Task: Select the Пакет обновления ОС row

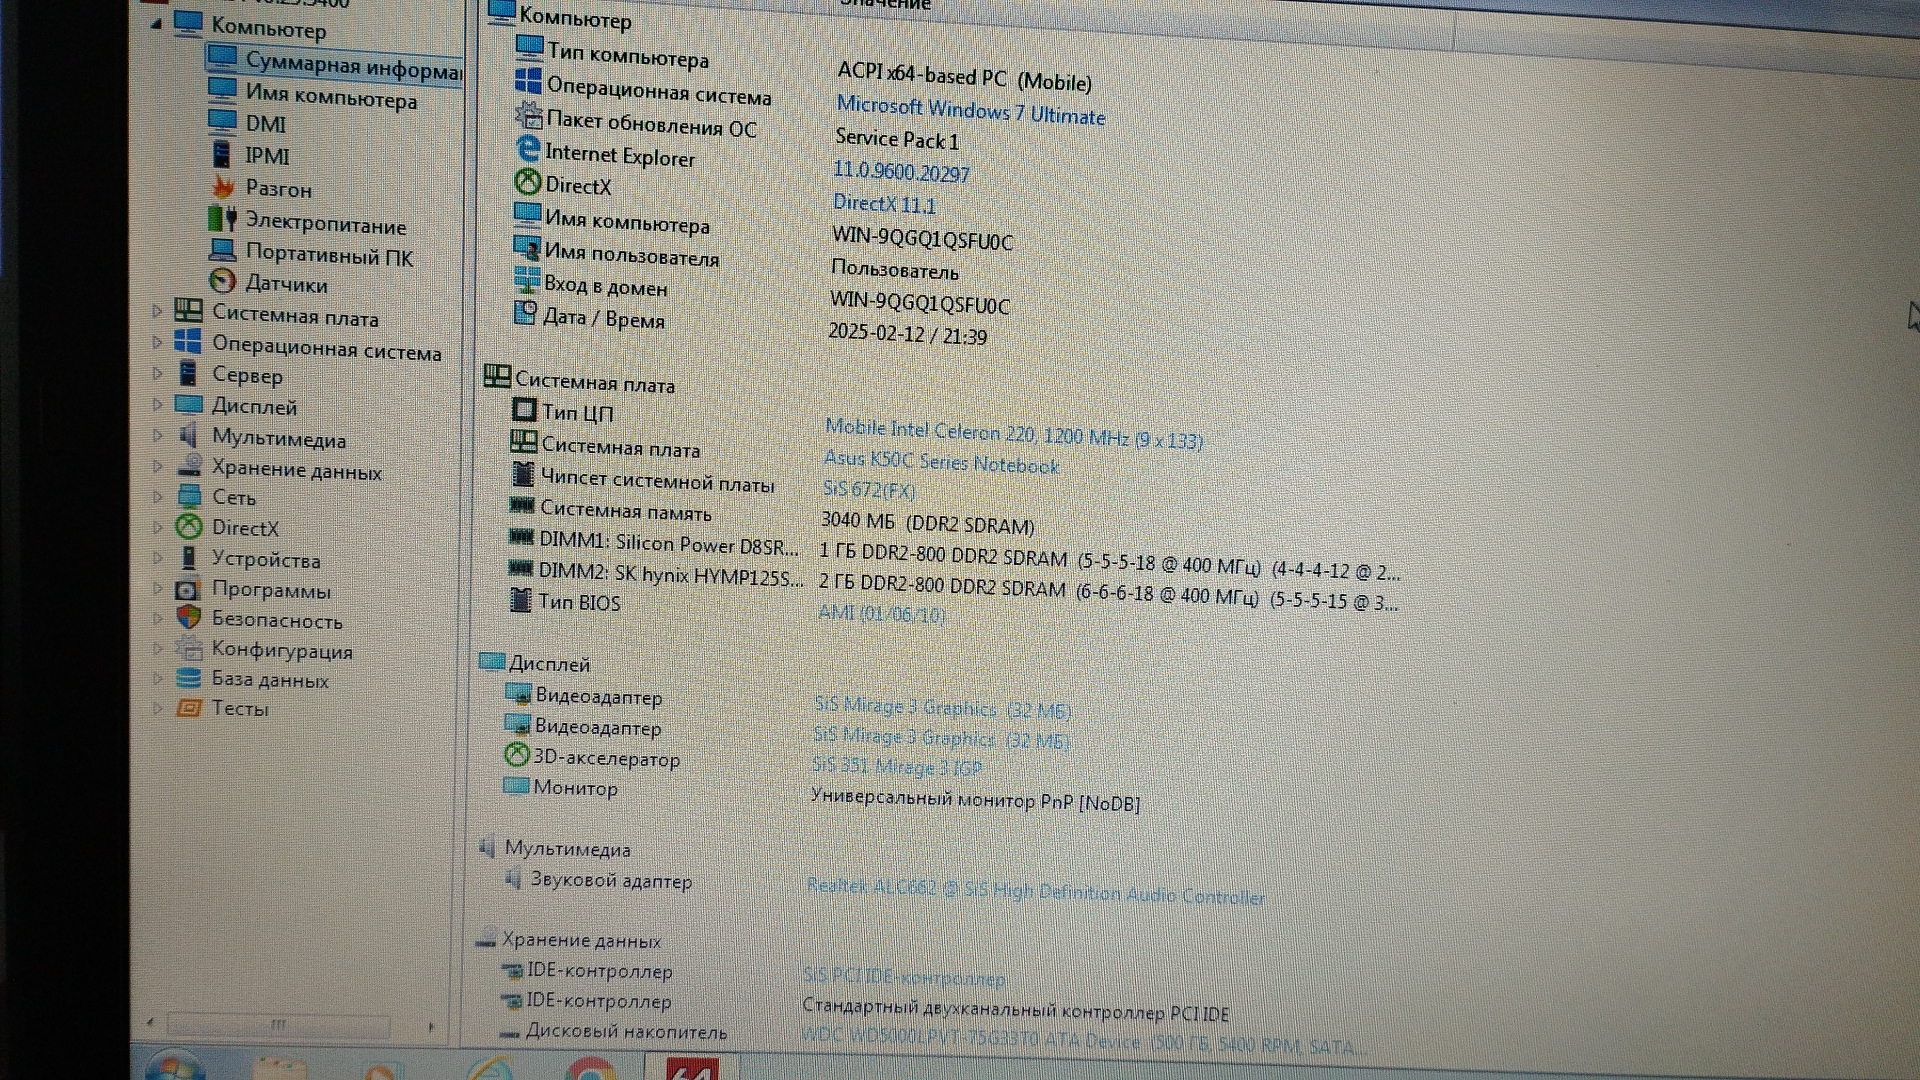Action: tap(736, 130)
